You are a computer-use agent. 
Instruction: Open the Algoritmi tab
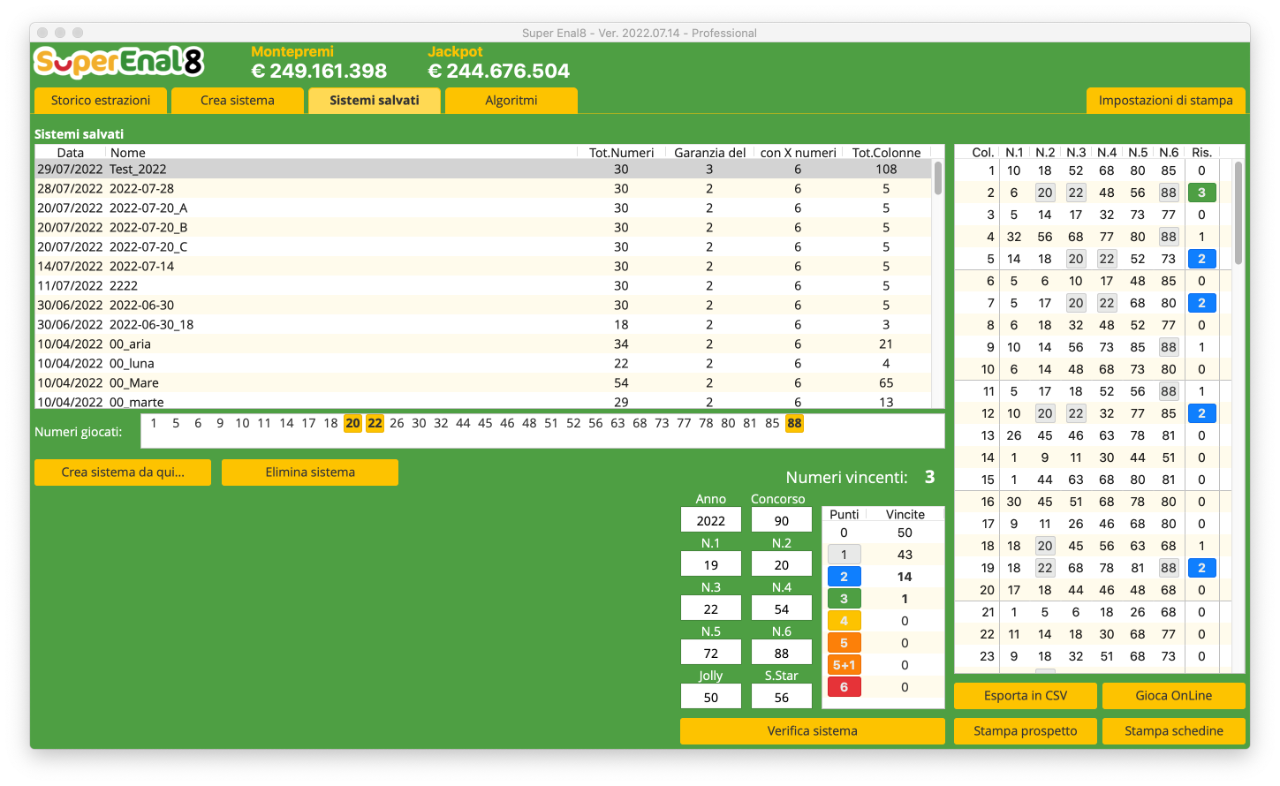point(511,100)
